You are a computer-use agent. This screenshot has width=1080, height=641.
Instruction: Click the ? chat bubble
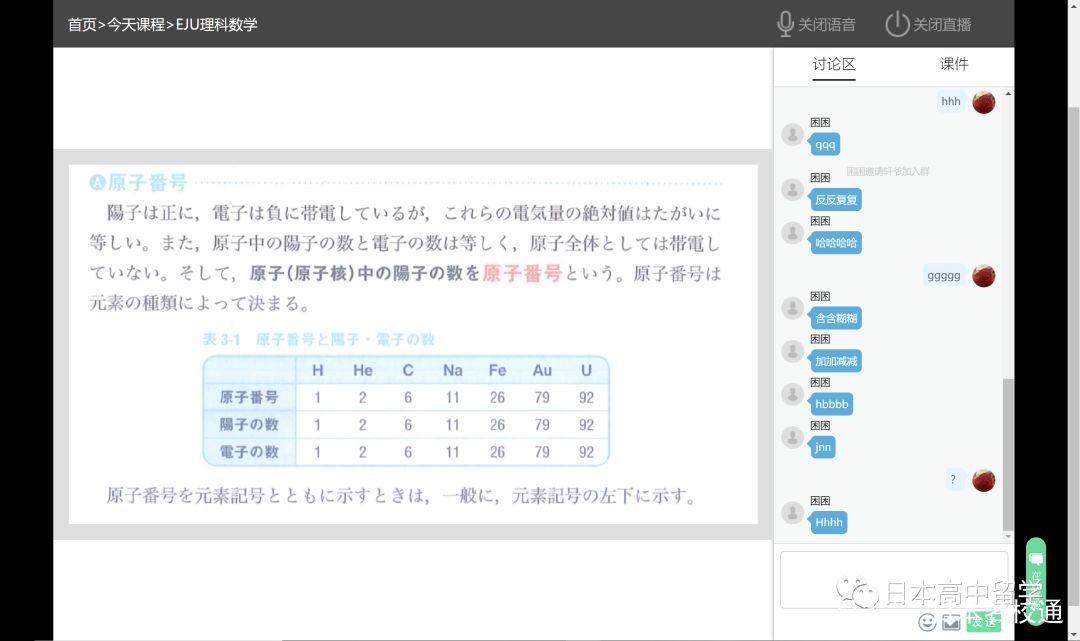point(953,480)
